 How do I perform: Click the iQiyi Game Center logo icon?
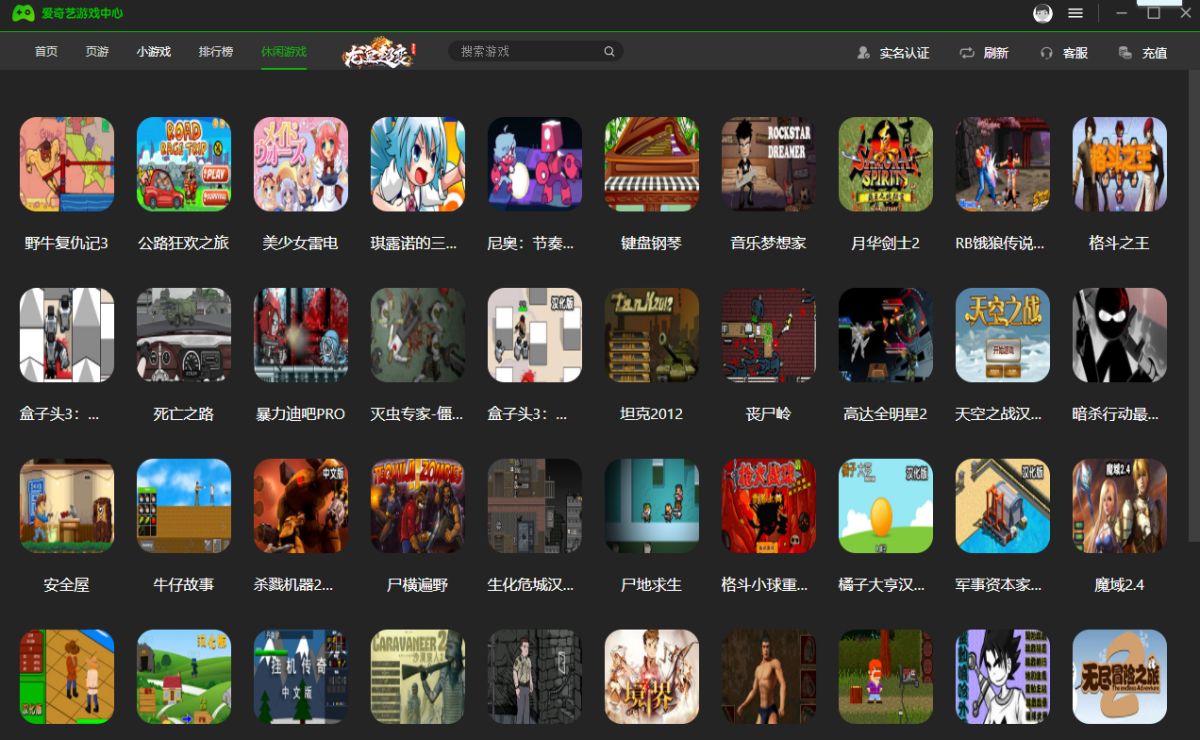pos(21,14)
